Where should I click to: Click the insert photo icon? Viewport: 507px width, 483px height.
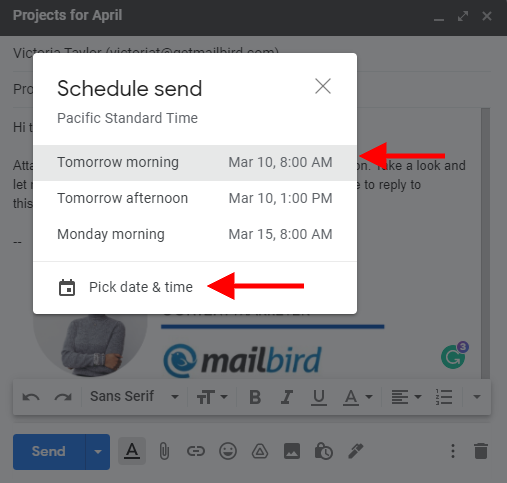point(292,451)
